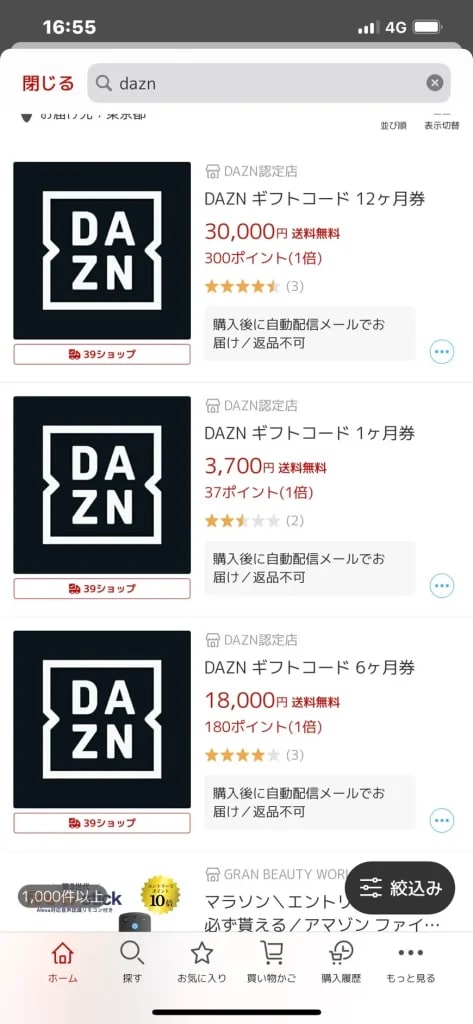Tap the 閉じる close link
Viewport: 473px width, 1024px height.
click(x=48, y=84)
